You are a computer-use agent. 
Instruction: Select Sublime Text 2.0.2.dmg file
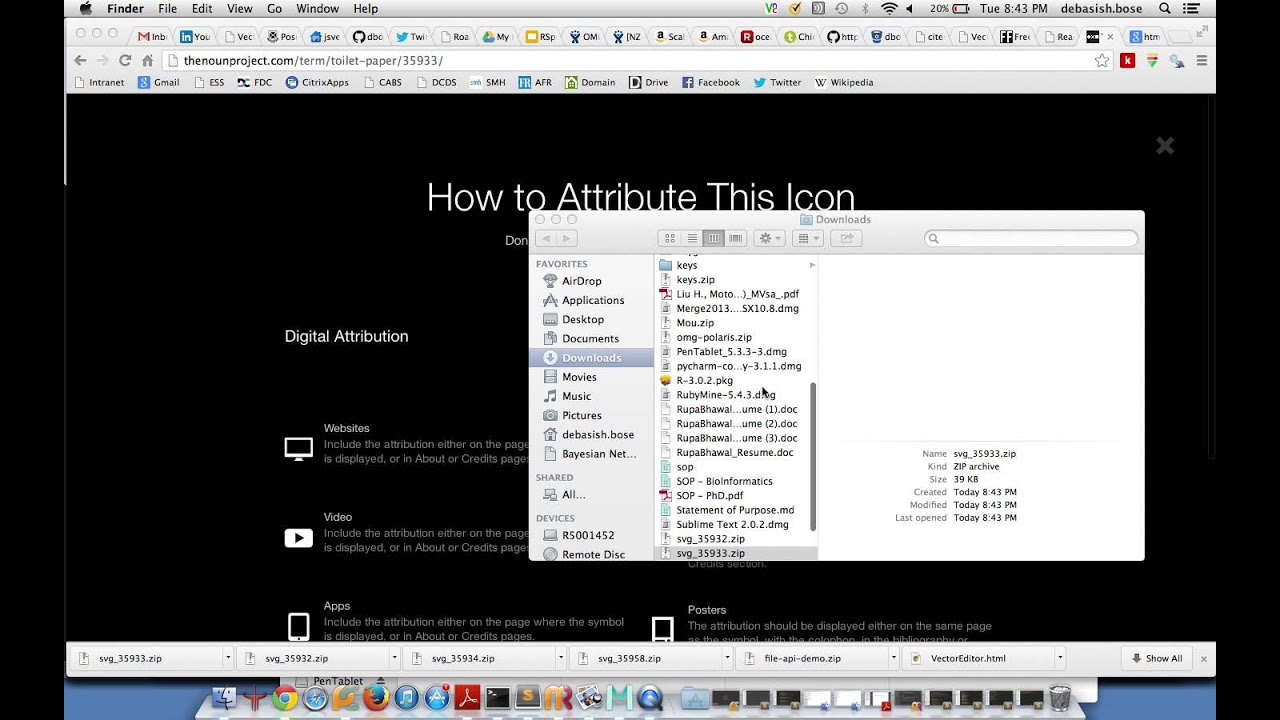click(x=732, y=524)
